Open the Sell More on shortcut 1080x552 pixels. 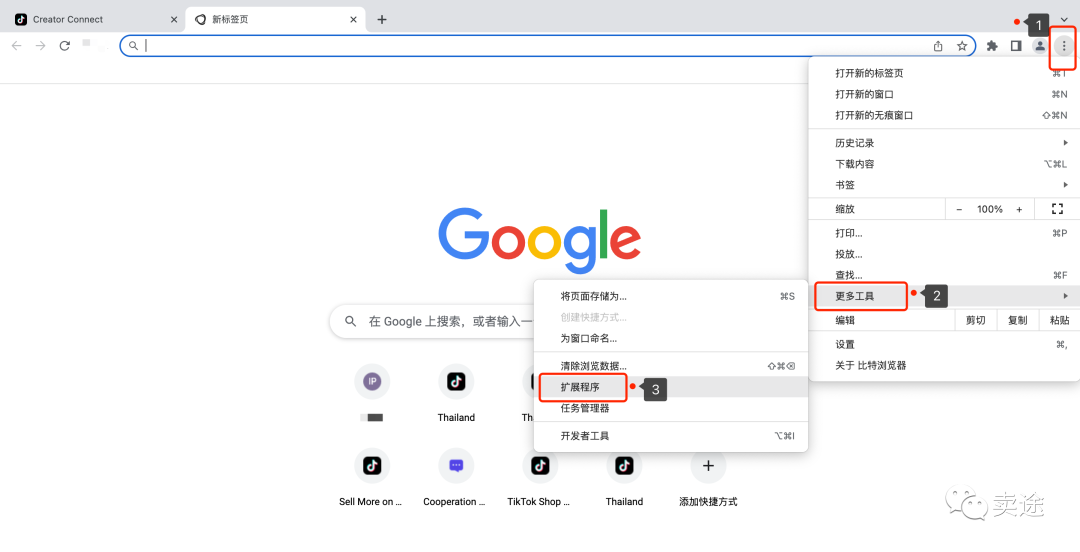pyautogui.click(x=372, y=477)
